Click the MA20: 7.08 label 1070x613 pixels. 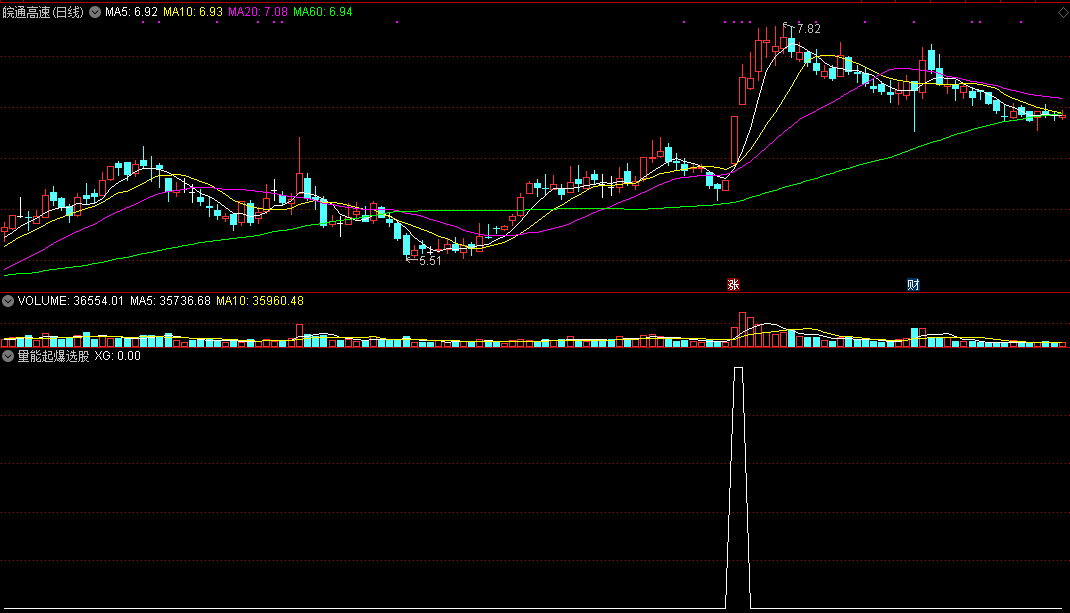[x=258, y=12]
